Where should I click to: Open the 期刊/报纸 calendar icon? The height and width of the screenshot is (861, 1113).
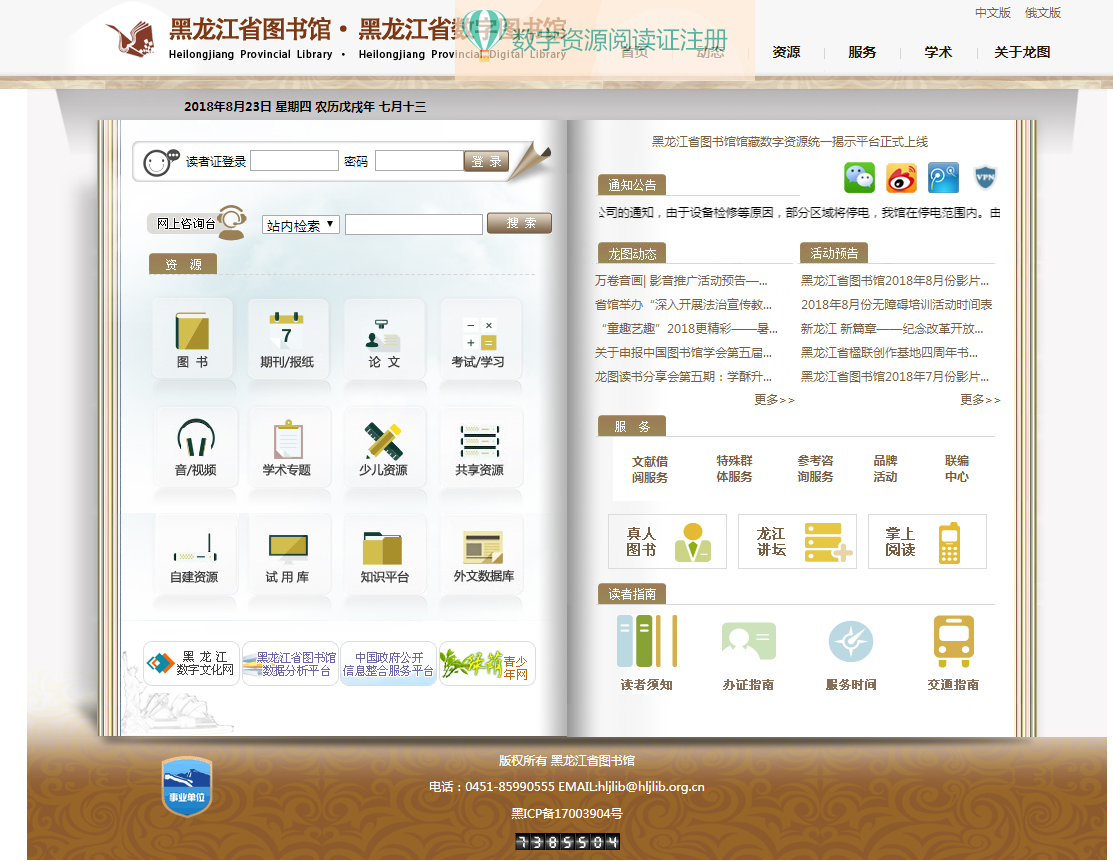pos(287,340)
